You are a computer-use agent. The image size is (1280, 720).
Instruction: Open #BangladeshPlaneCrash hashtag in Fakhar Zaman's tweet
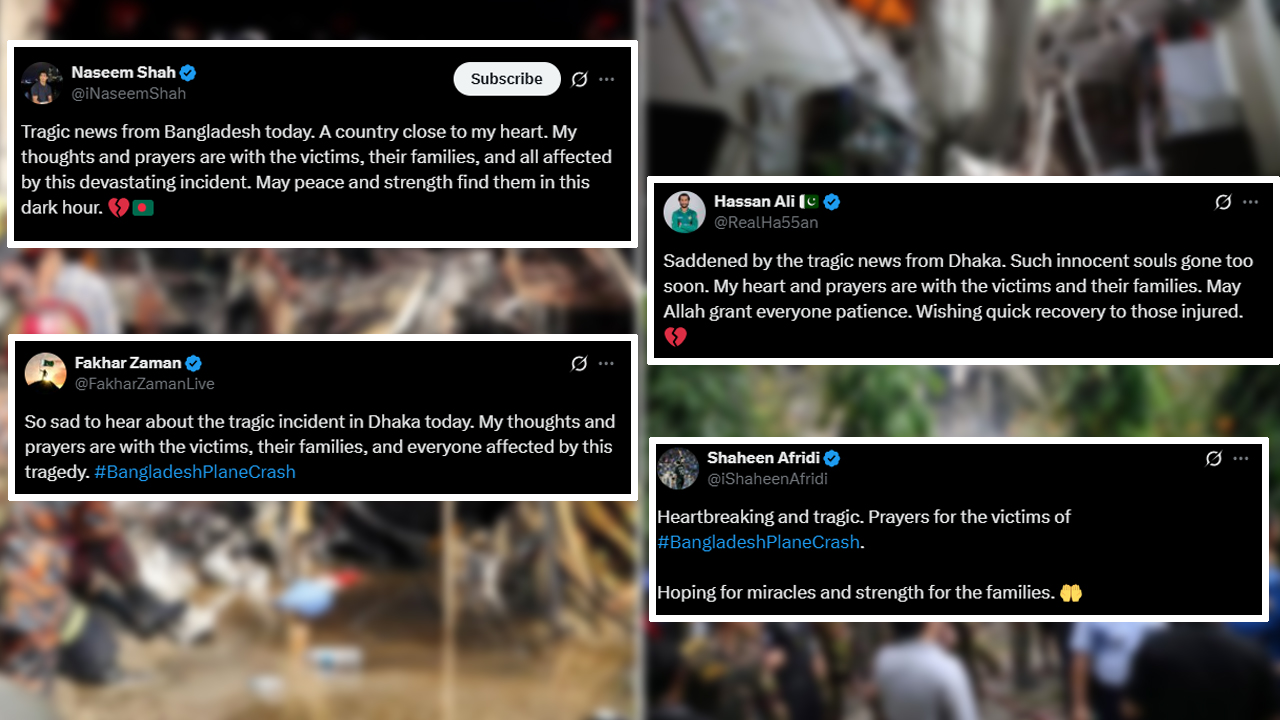(195, 472)
